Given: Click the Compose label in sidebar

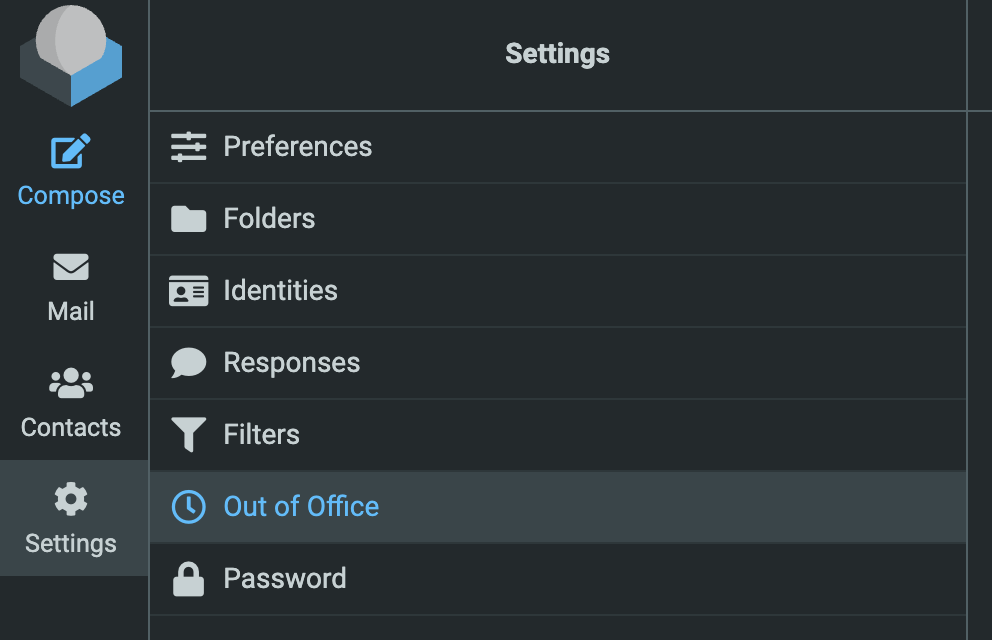Looking at the screenshot, I should click(71, 195).
